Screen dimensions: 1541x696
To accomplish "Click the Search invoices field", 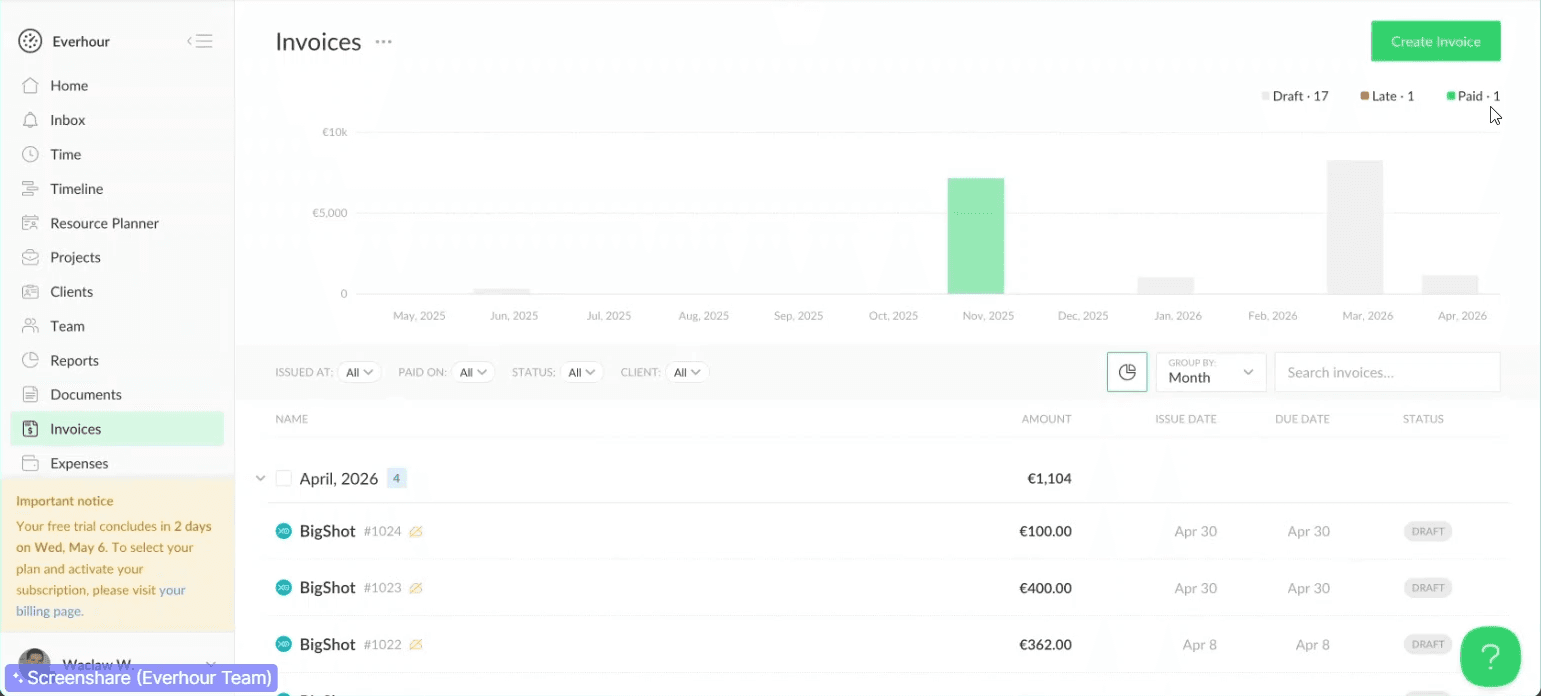I will (x=1388, y=372).
